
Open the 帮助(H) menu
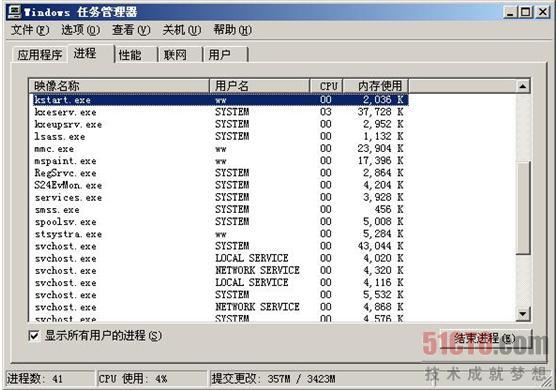(233, 30)
